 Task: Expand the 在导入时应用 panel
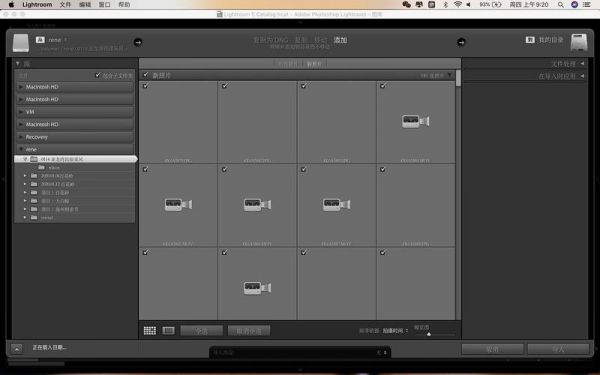(582, 76)
